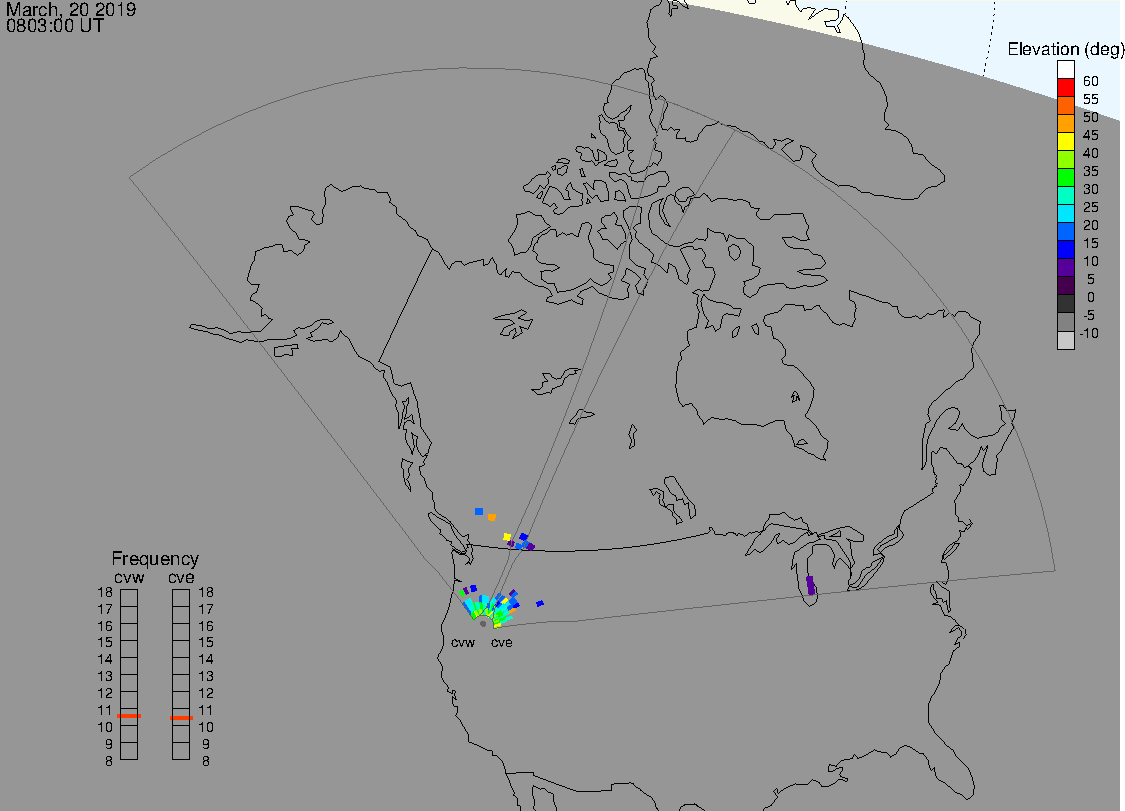Click the light gray bottom swatch near -10
Viewport: 1125px width, 811px height.
(1065, 340)
